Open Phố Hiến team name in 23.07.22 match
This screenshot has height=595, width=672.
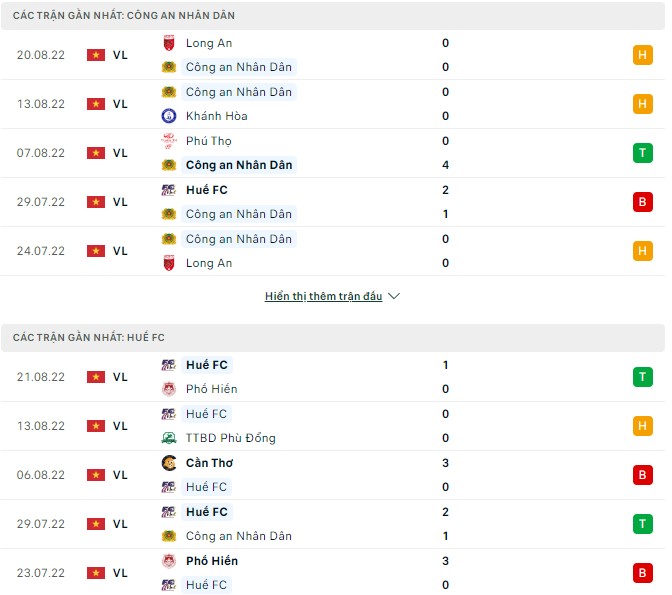point(211,561)
